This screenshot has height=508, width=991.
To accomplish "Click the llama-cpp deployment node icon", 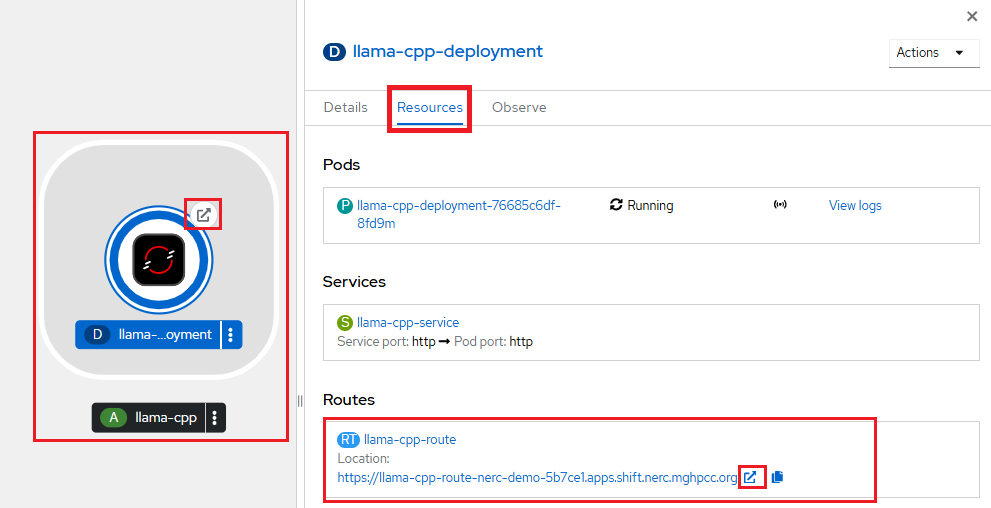I will click(x=159, y=261).
